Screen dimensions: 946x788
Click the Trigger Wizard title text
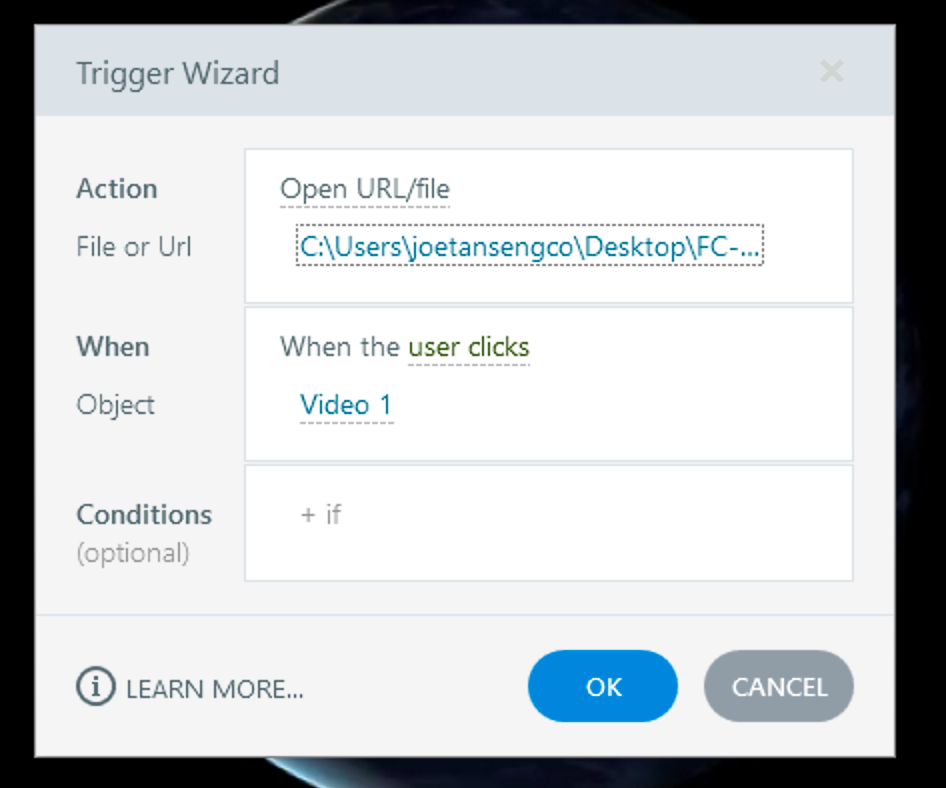[177, 73]
